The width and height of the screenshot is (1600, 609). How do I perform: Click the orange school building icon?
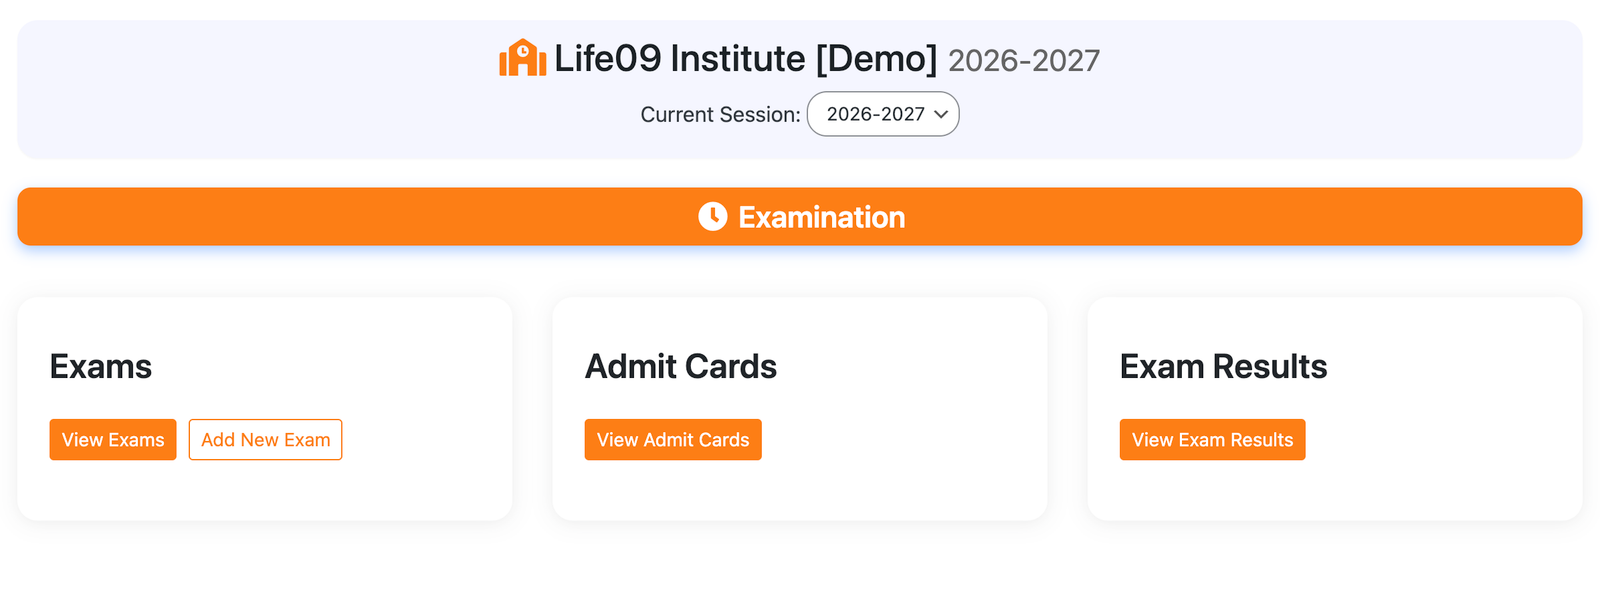(x=522, y=58)
